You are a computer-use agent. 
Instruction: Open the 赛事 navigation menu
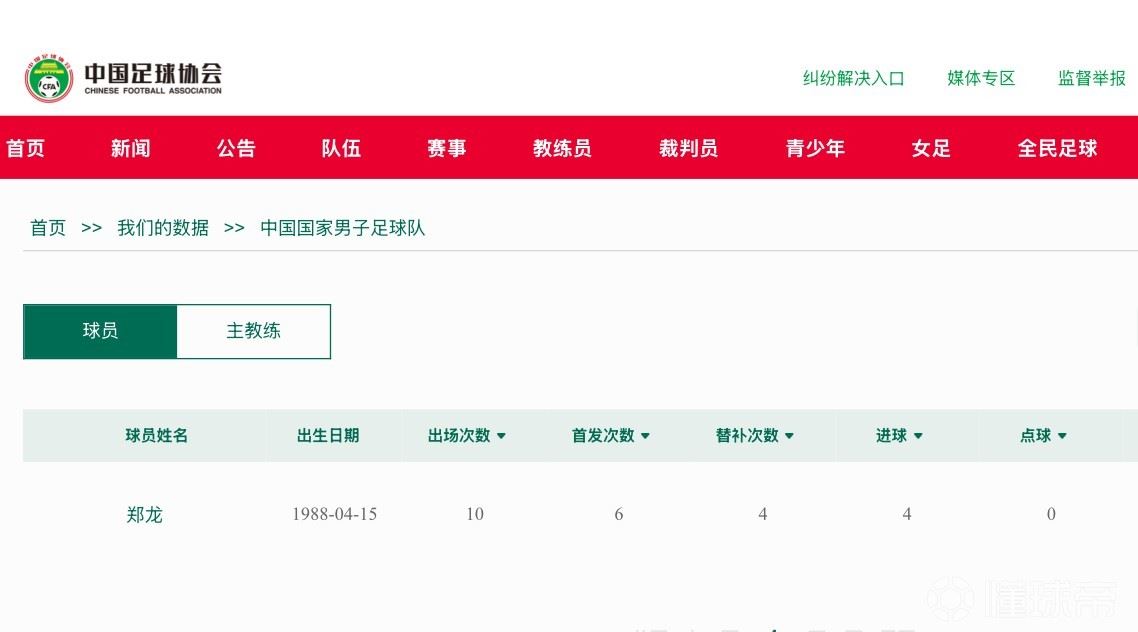(446, 148)
